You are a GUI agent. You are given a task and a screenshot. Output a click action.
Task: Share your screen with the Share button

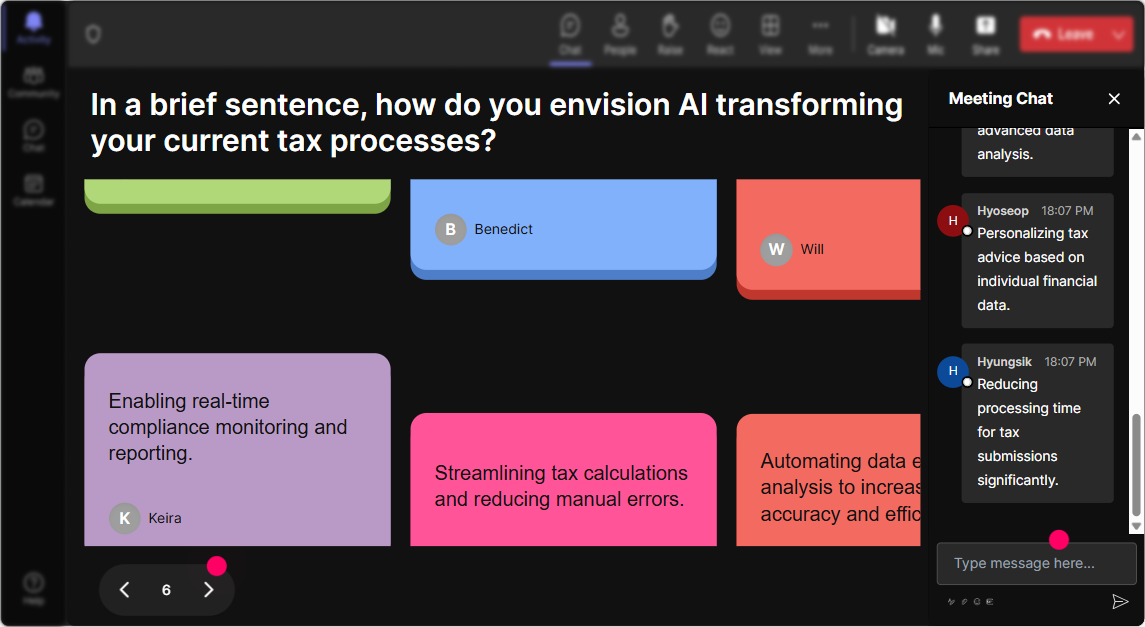[985, 34]
